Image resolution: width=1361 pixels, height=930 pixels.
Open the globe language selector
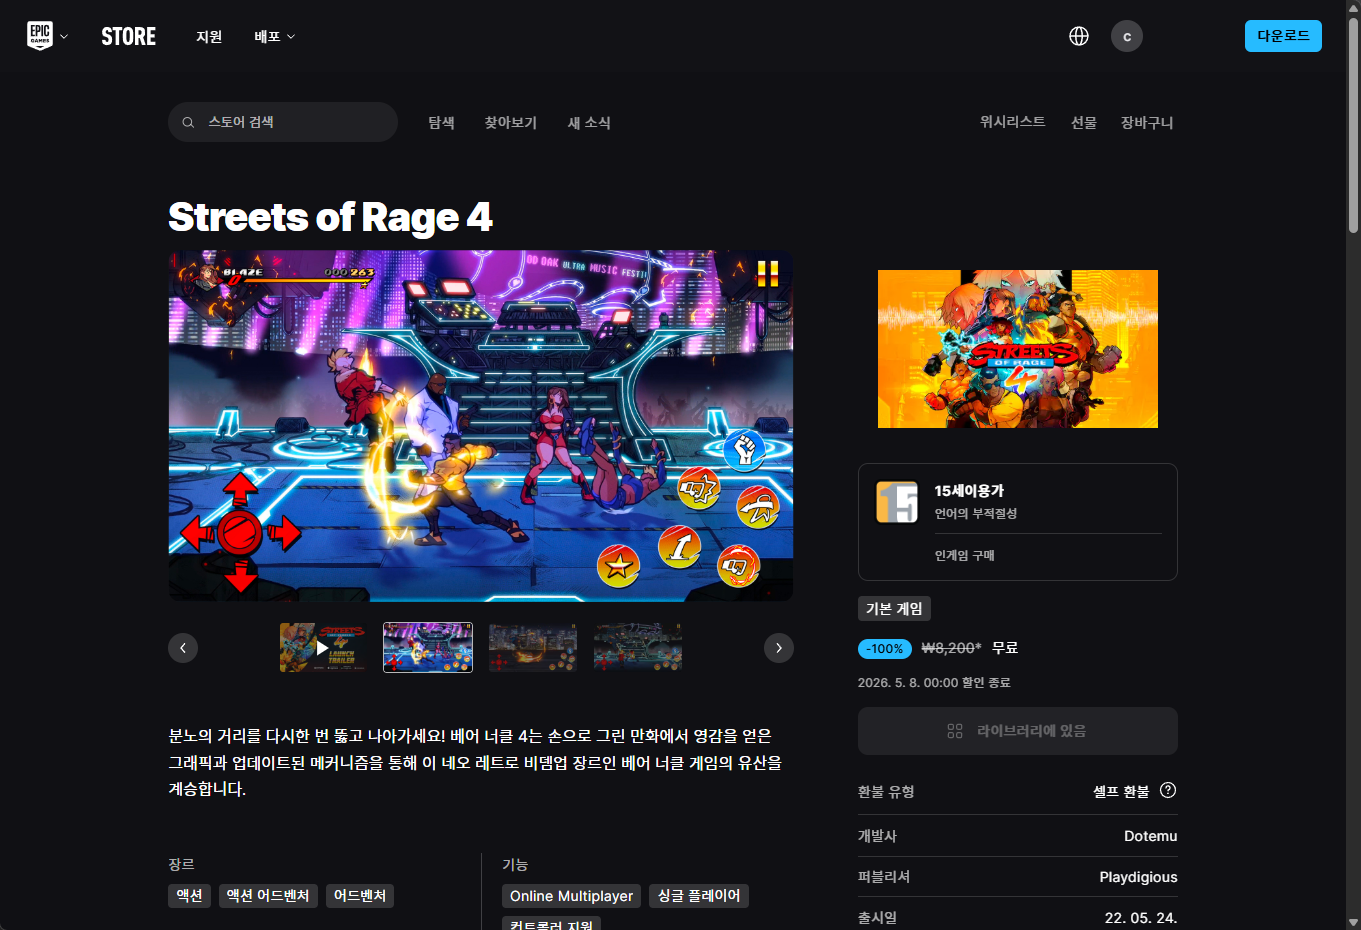click(x=1079, y=36)
